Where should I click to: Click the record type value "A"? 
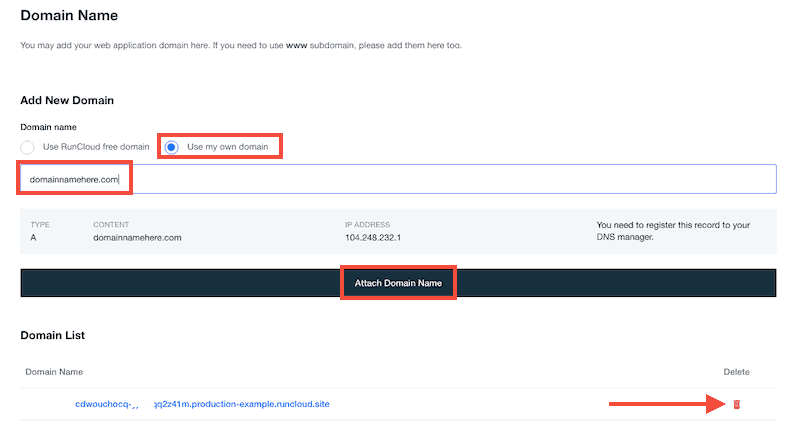point(34,239)
